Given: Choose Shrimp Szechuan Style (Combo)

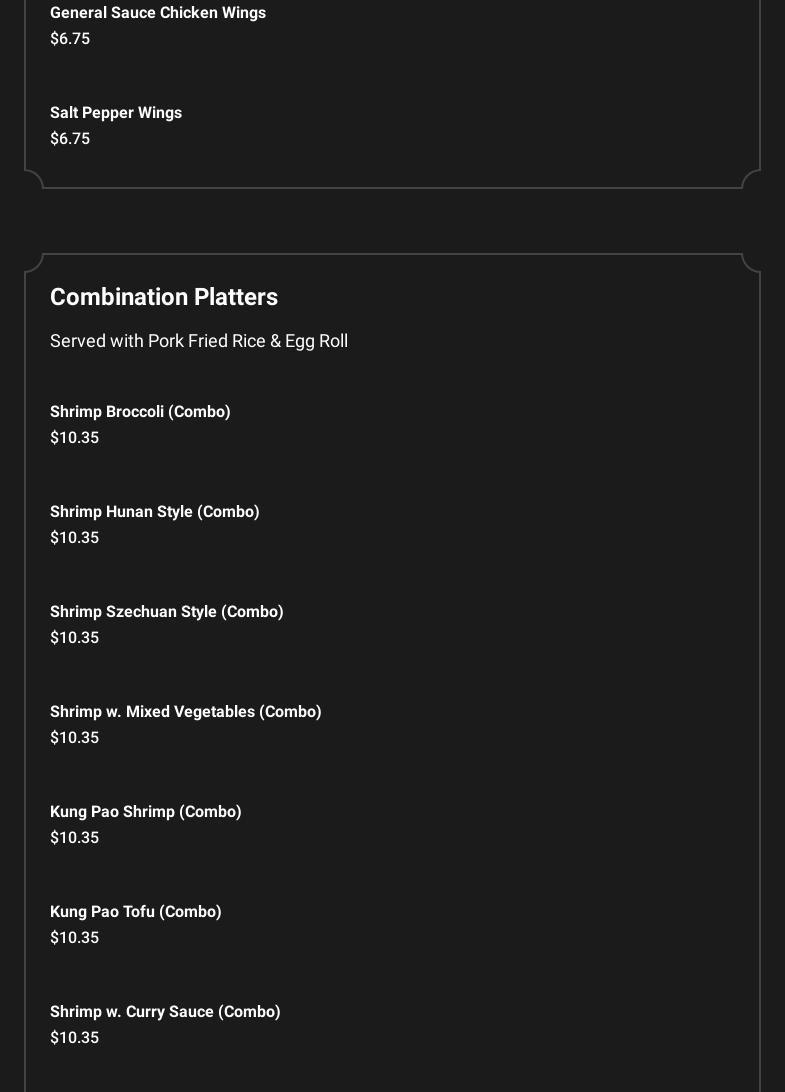Looking at the screenshot, I should pyautogui.click(x=167, y=612).
